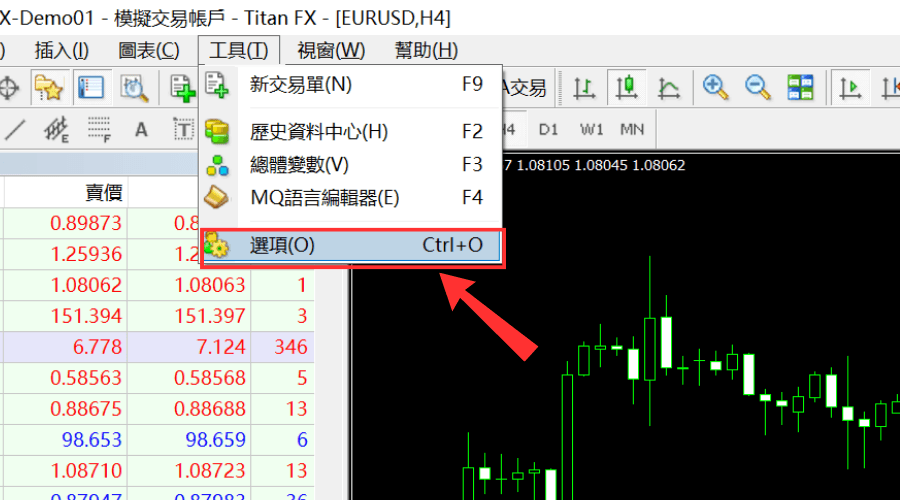The width and height of the screenshot is (900, 500).
Task: Switch to line chart icon
Action: [x=669, y=88]
